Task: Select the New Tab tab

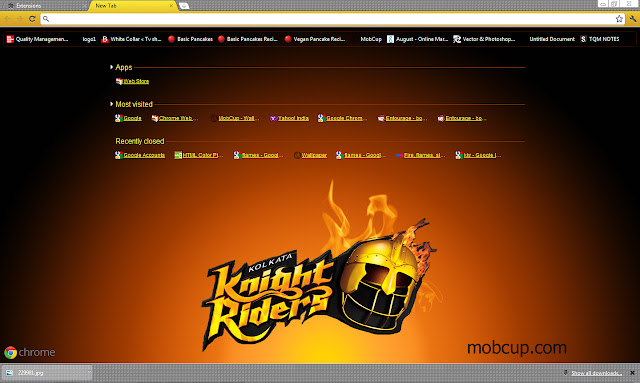Action: pos(133,6)
